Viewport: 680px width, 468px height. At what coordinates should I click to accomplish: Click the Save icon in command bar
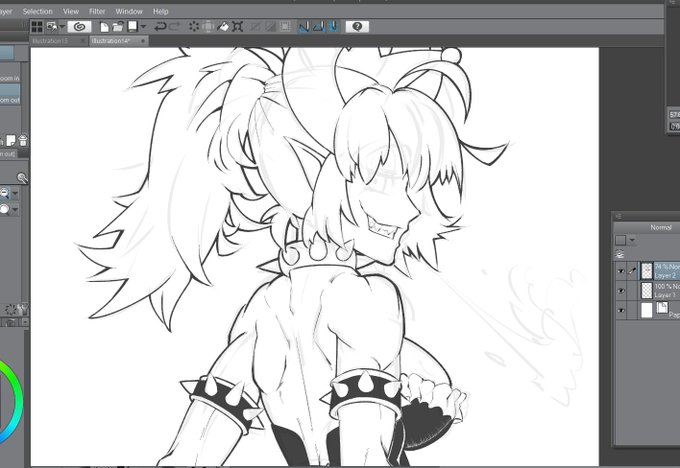[x=133, y=26]
